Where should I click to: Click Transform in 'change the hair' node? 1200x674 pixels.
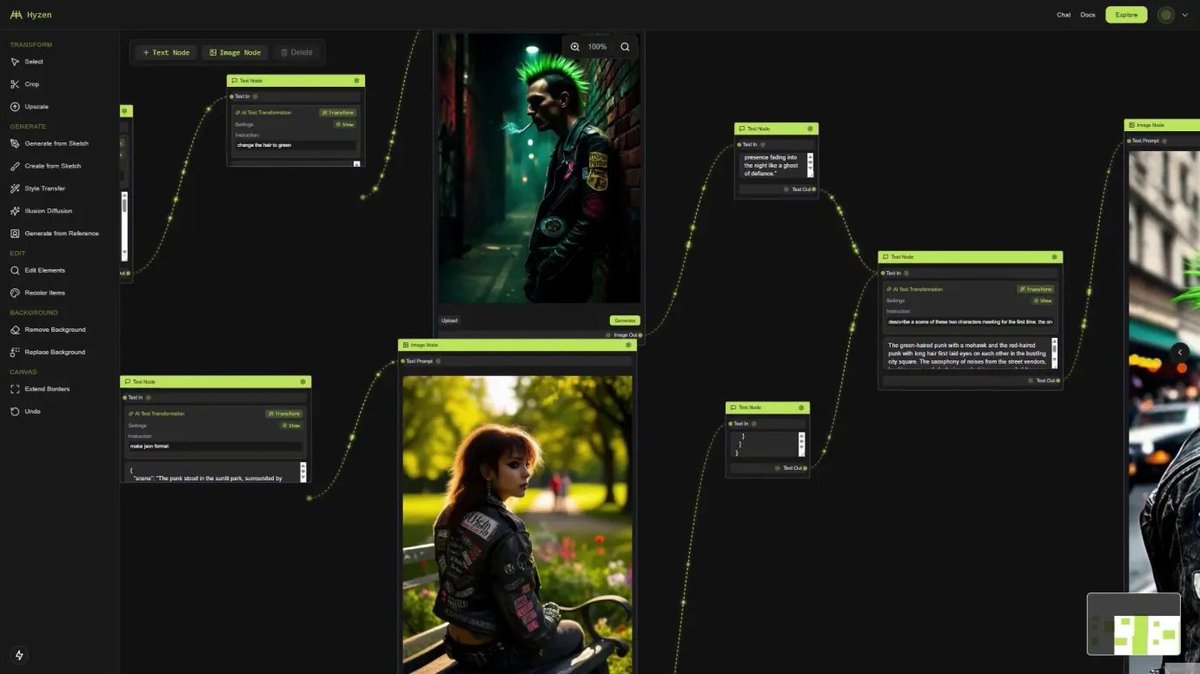[338, 112]
